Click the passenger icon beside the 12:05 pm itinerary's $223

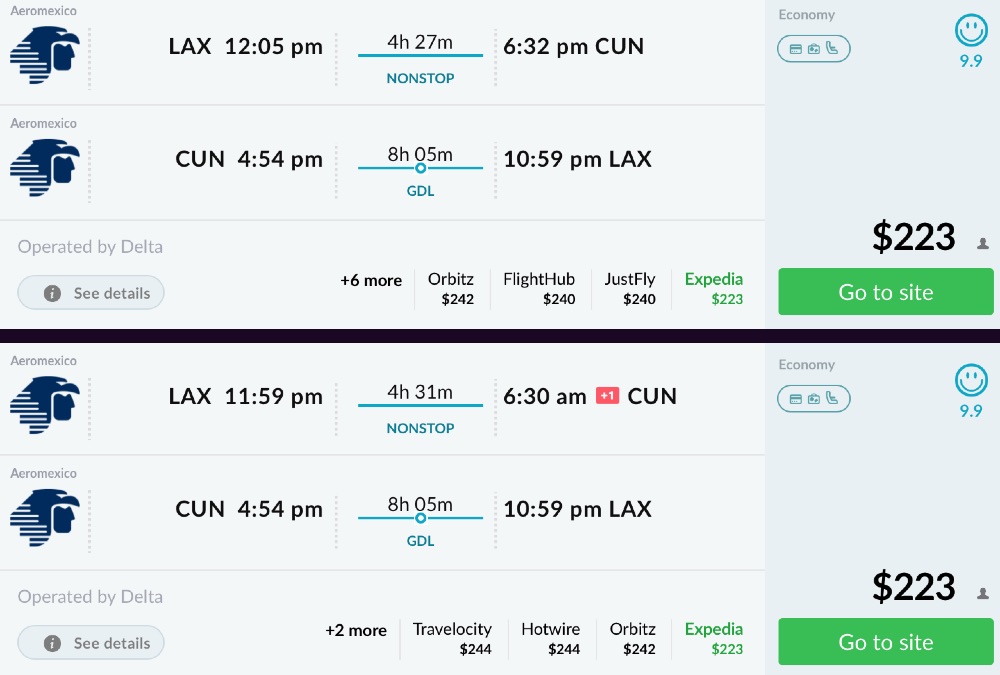coord(983,243)
